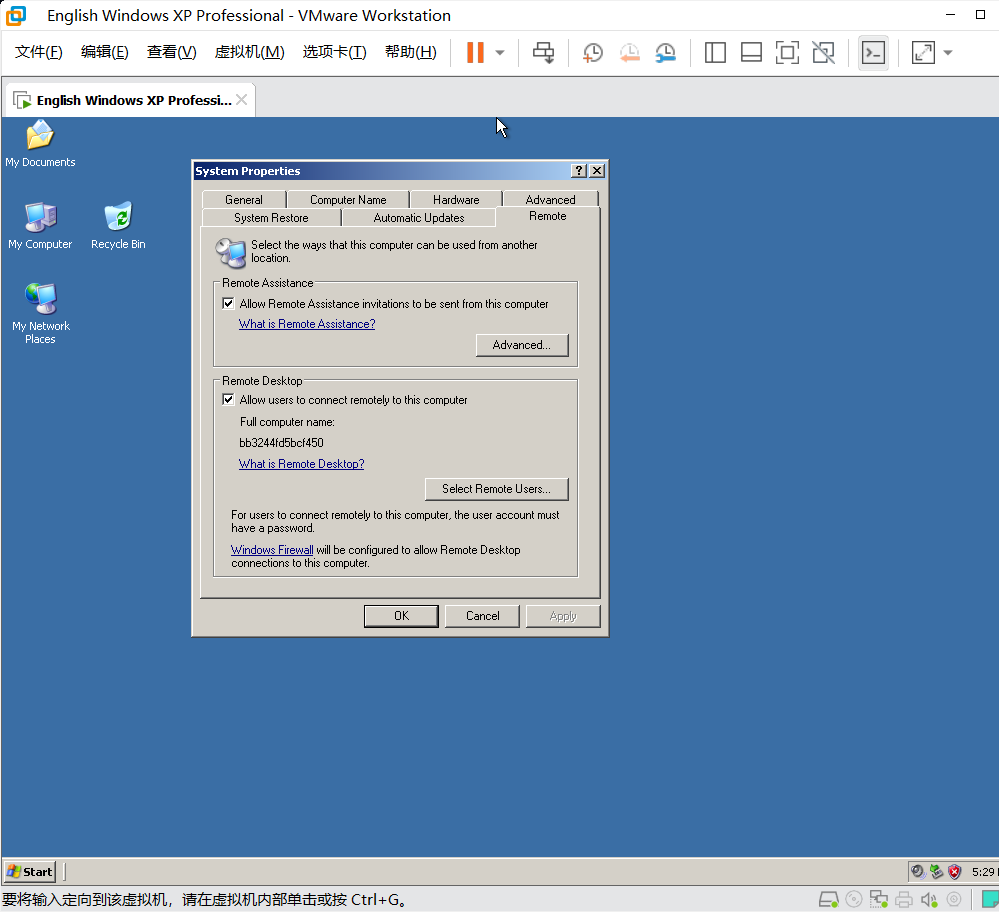The height and width of the screenshot is (912, 999).
Task: Revert VM to previous snapshot
Action: click(x=629, y=53)
